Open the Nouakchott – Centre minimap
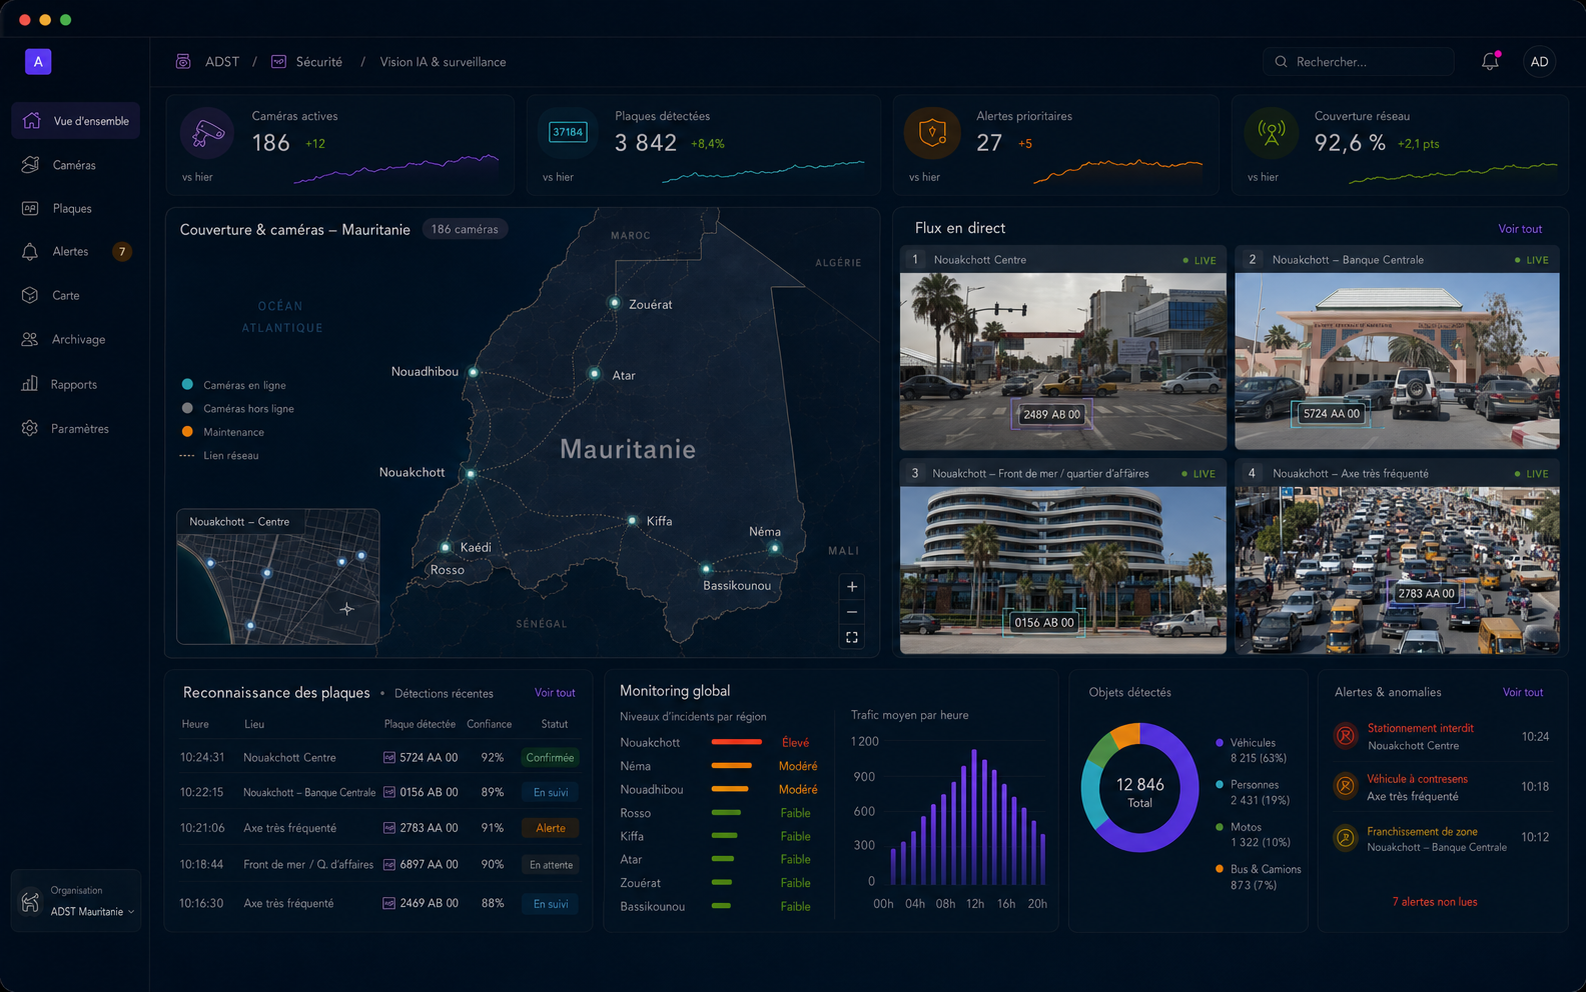Screen dimensions: 1586x992 (278, 576)
